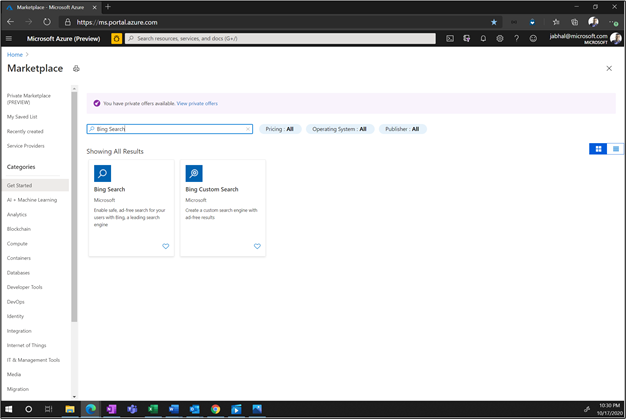626x419 pixels.
Task: Open File Explorer from the taskbar
Action: (x=70, y=409)
